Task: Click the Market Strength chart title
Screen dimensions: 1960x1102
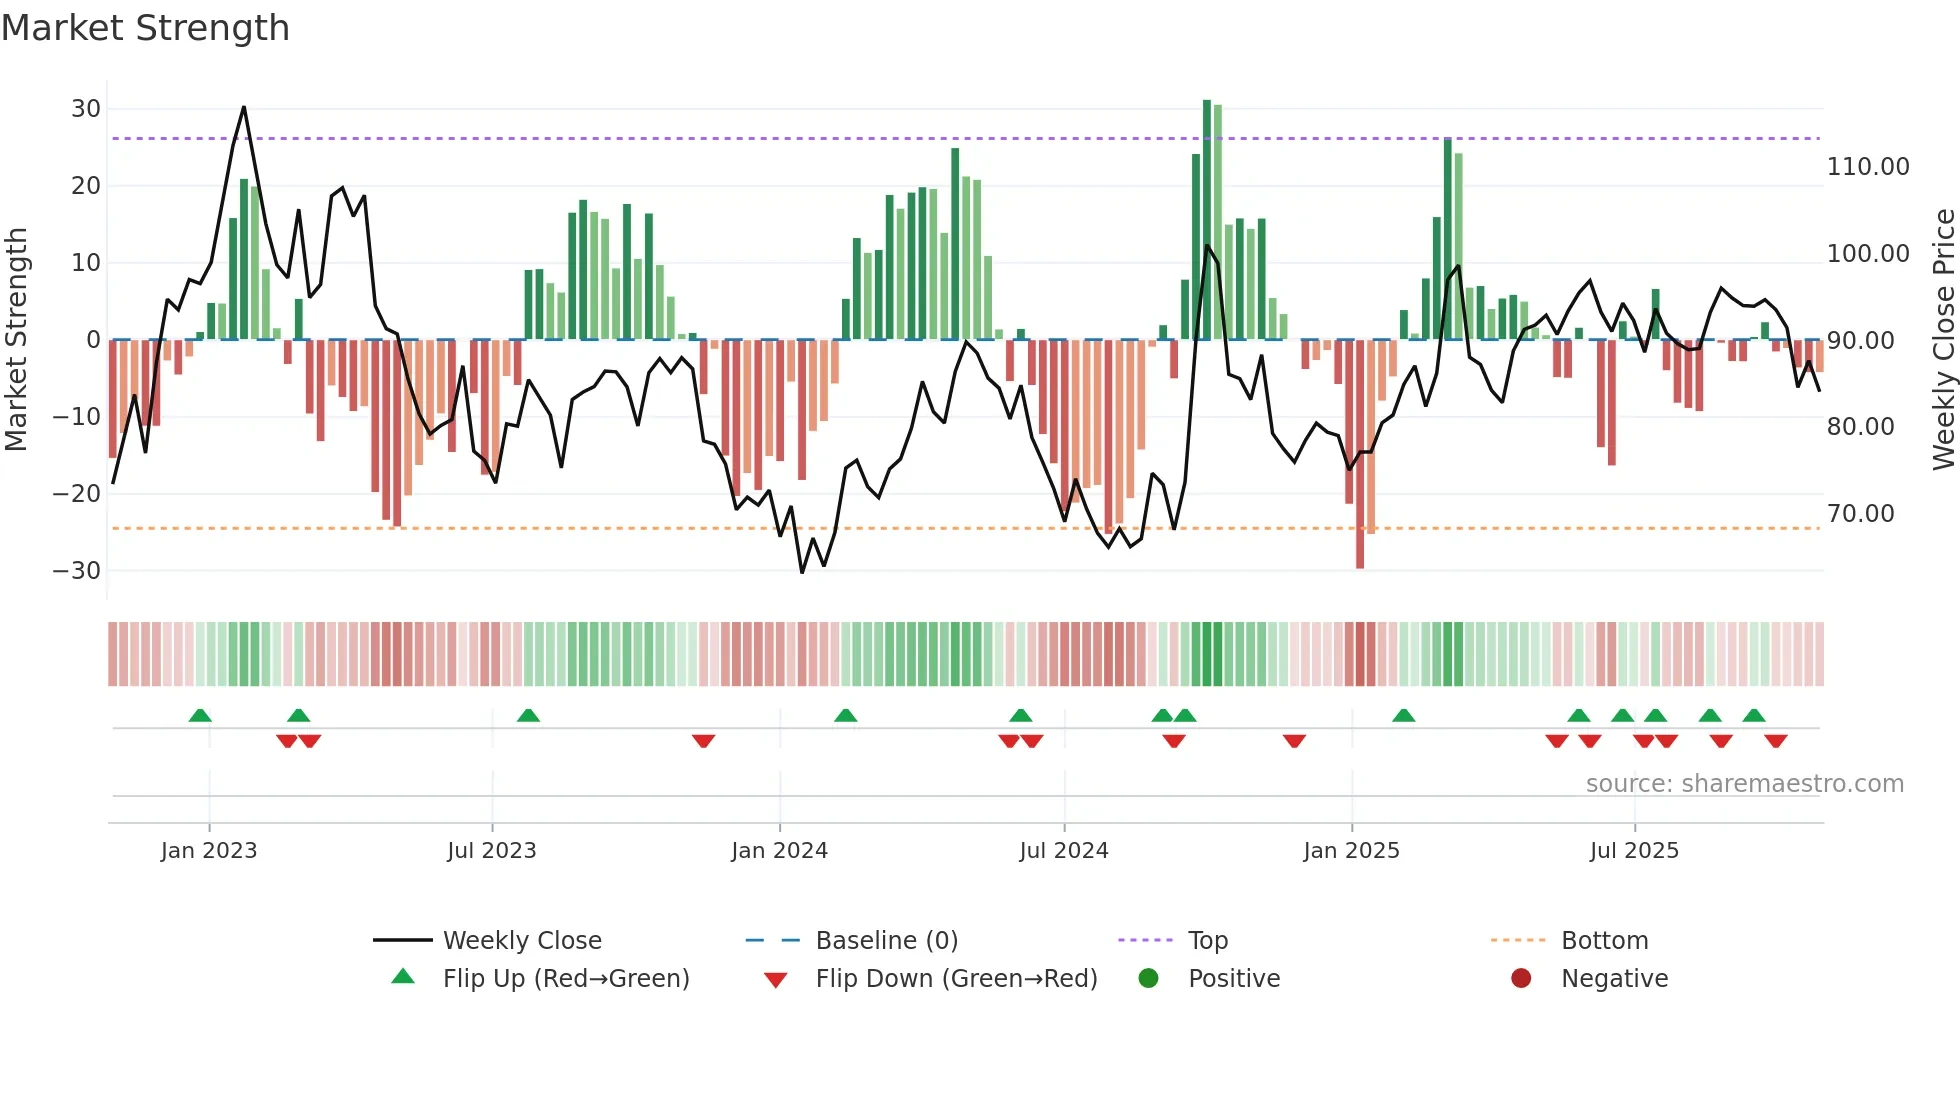Action: (x=146, y=28)
